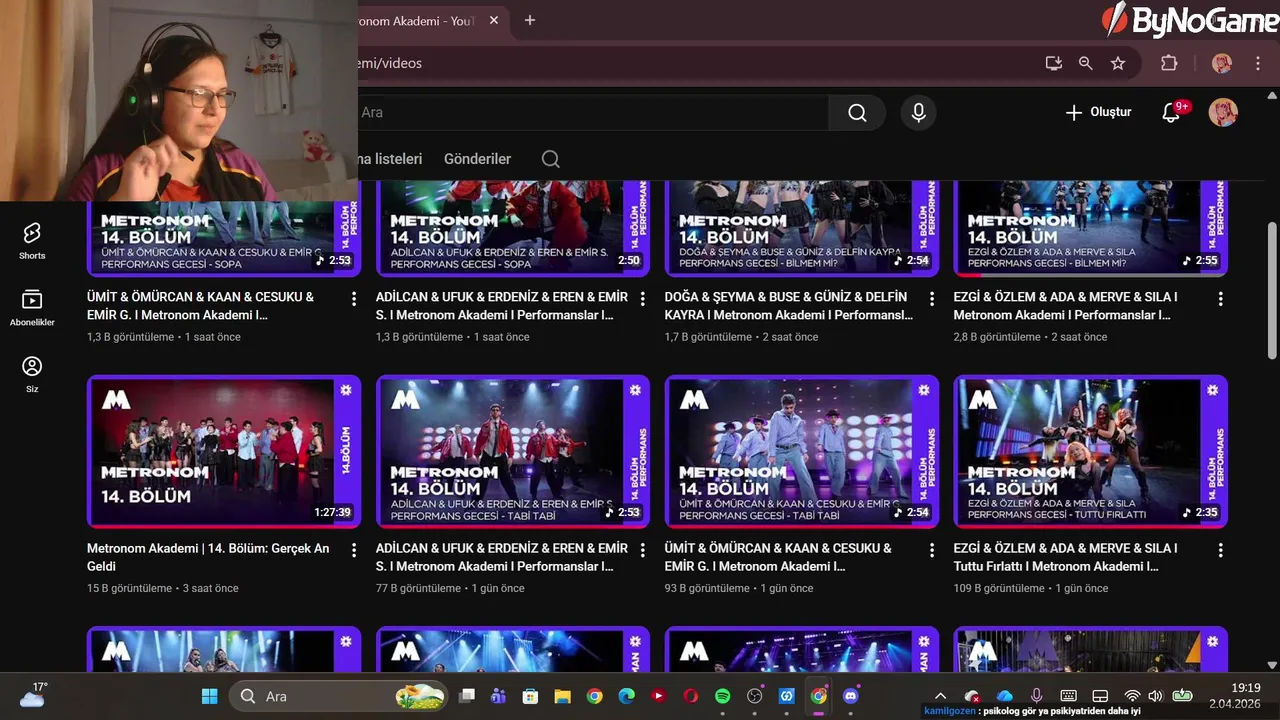Open Discord from the taskbar
The image size is (1280, 720).
[851, 696]
